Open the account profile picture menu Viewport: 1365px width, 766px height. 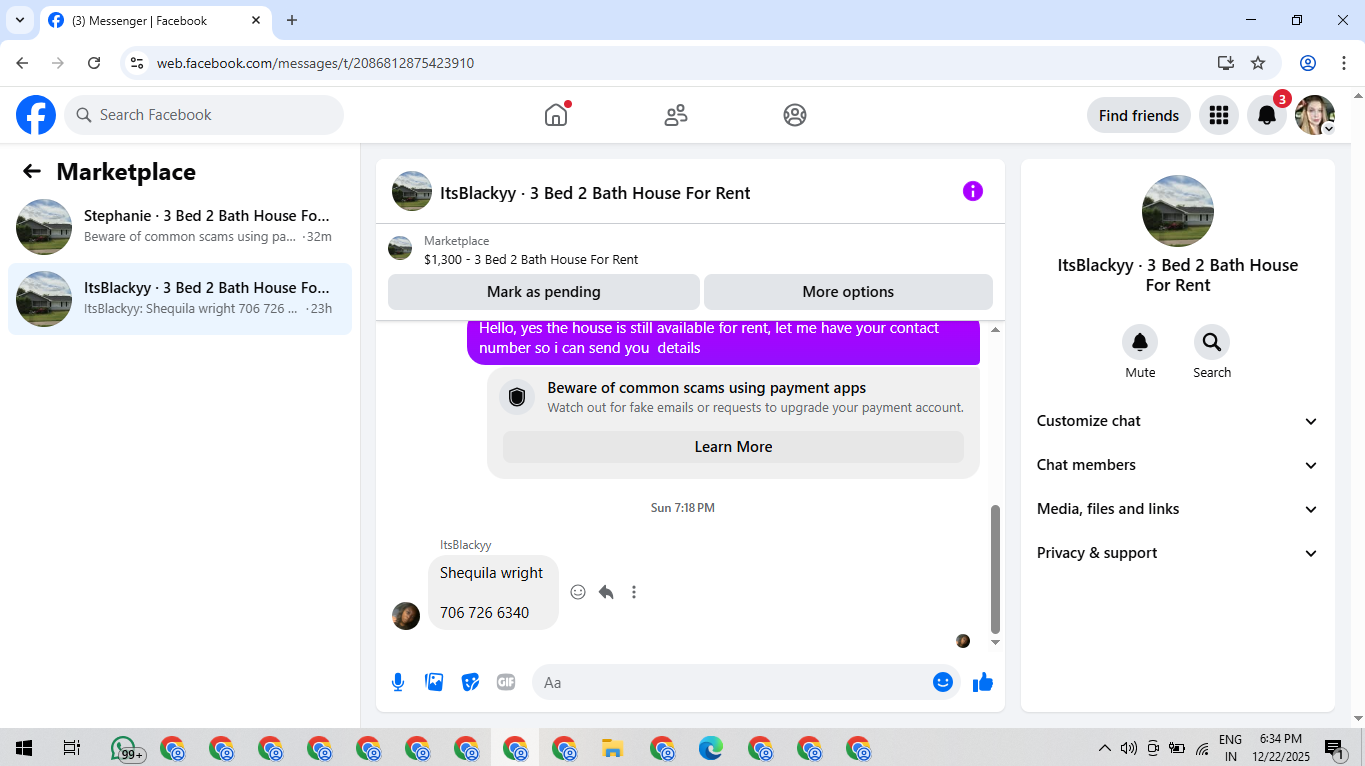click(x=1315, y=115)
